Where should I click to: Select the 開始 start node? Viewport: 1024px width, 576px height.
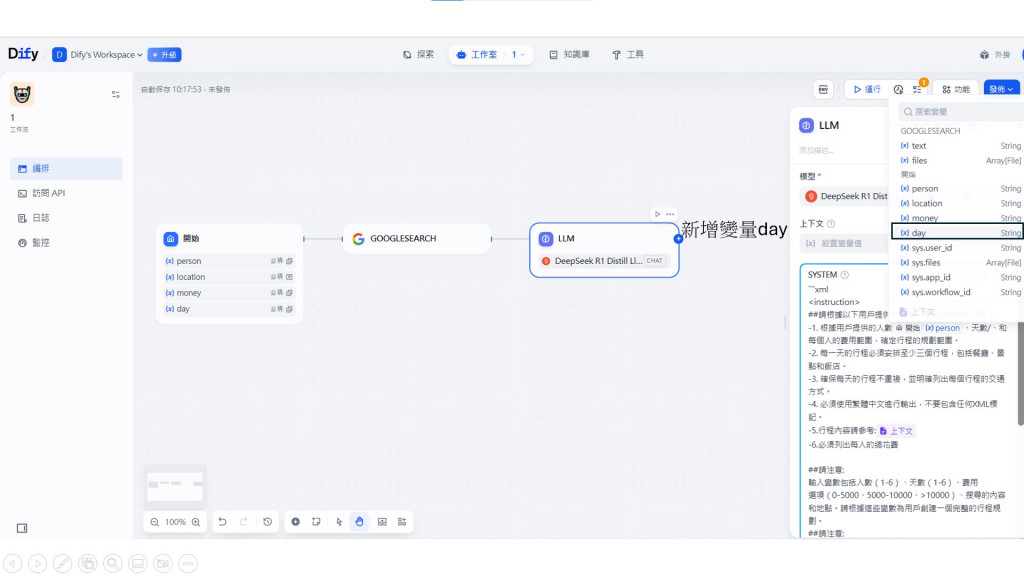[229, 239]
